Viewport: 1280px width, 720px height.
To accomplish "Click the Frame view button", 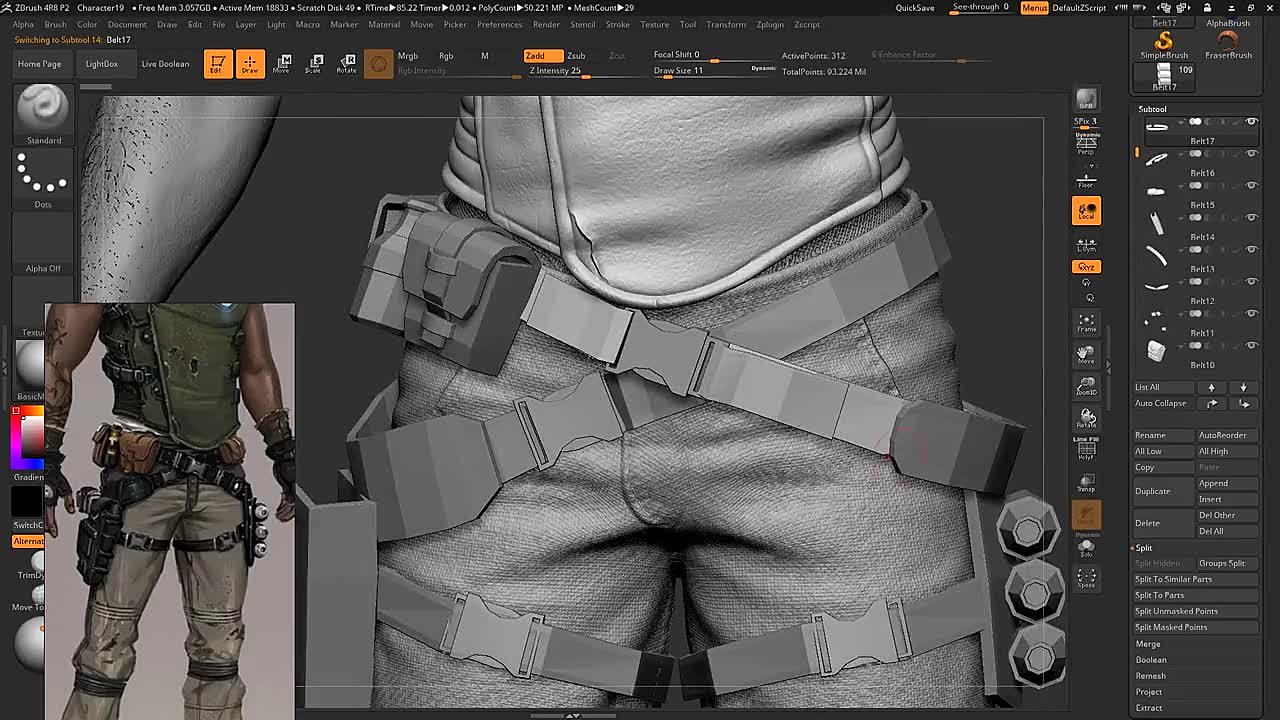I will (x=1086, y=322).
